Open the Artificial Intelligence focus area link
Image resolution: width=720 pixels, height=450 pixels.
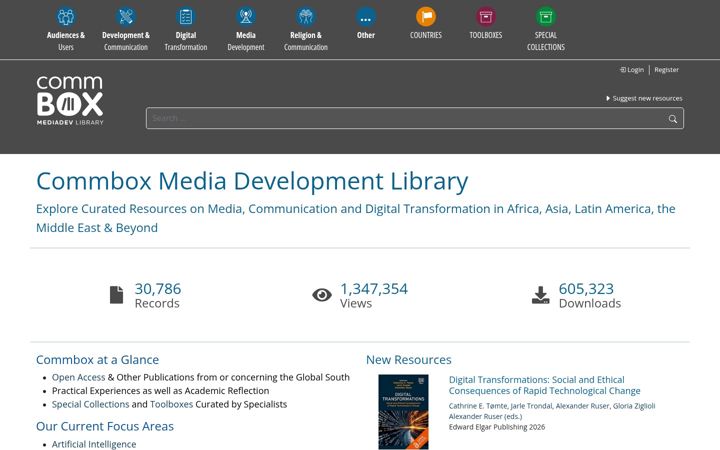(94, 444)
